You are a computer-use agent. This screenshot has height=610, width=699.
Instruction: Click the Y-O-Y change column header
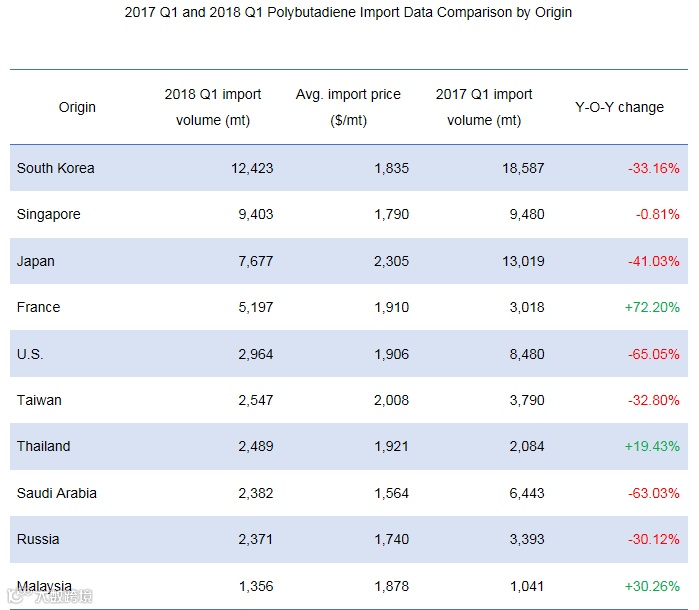(619, 107)
